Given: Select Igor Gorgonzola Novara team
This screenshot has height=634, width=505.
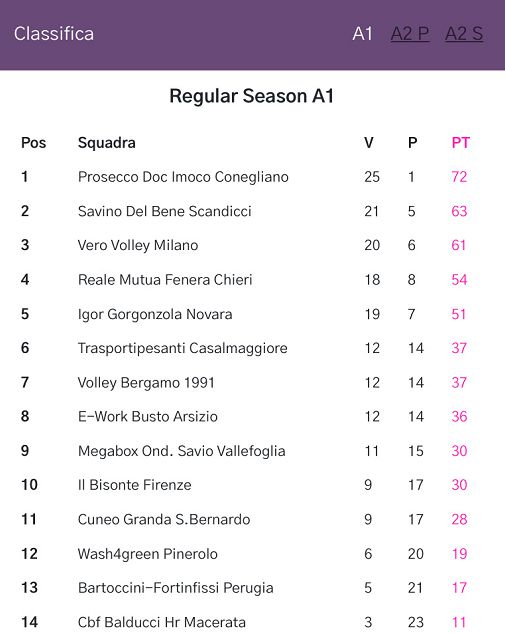Looking at the screenshot, I should [x=155, y=314].
